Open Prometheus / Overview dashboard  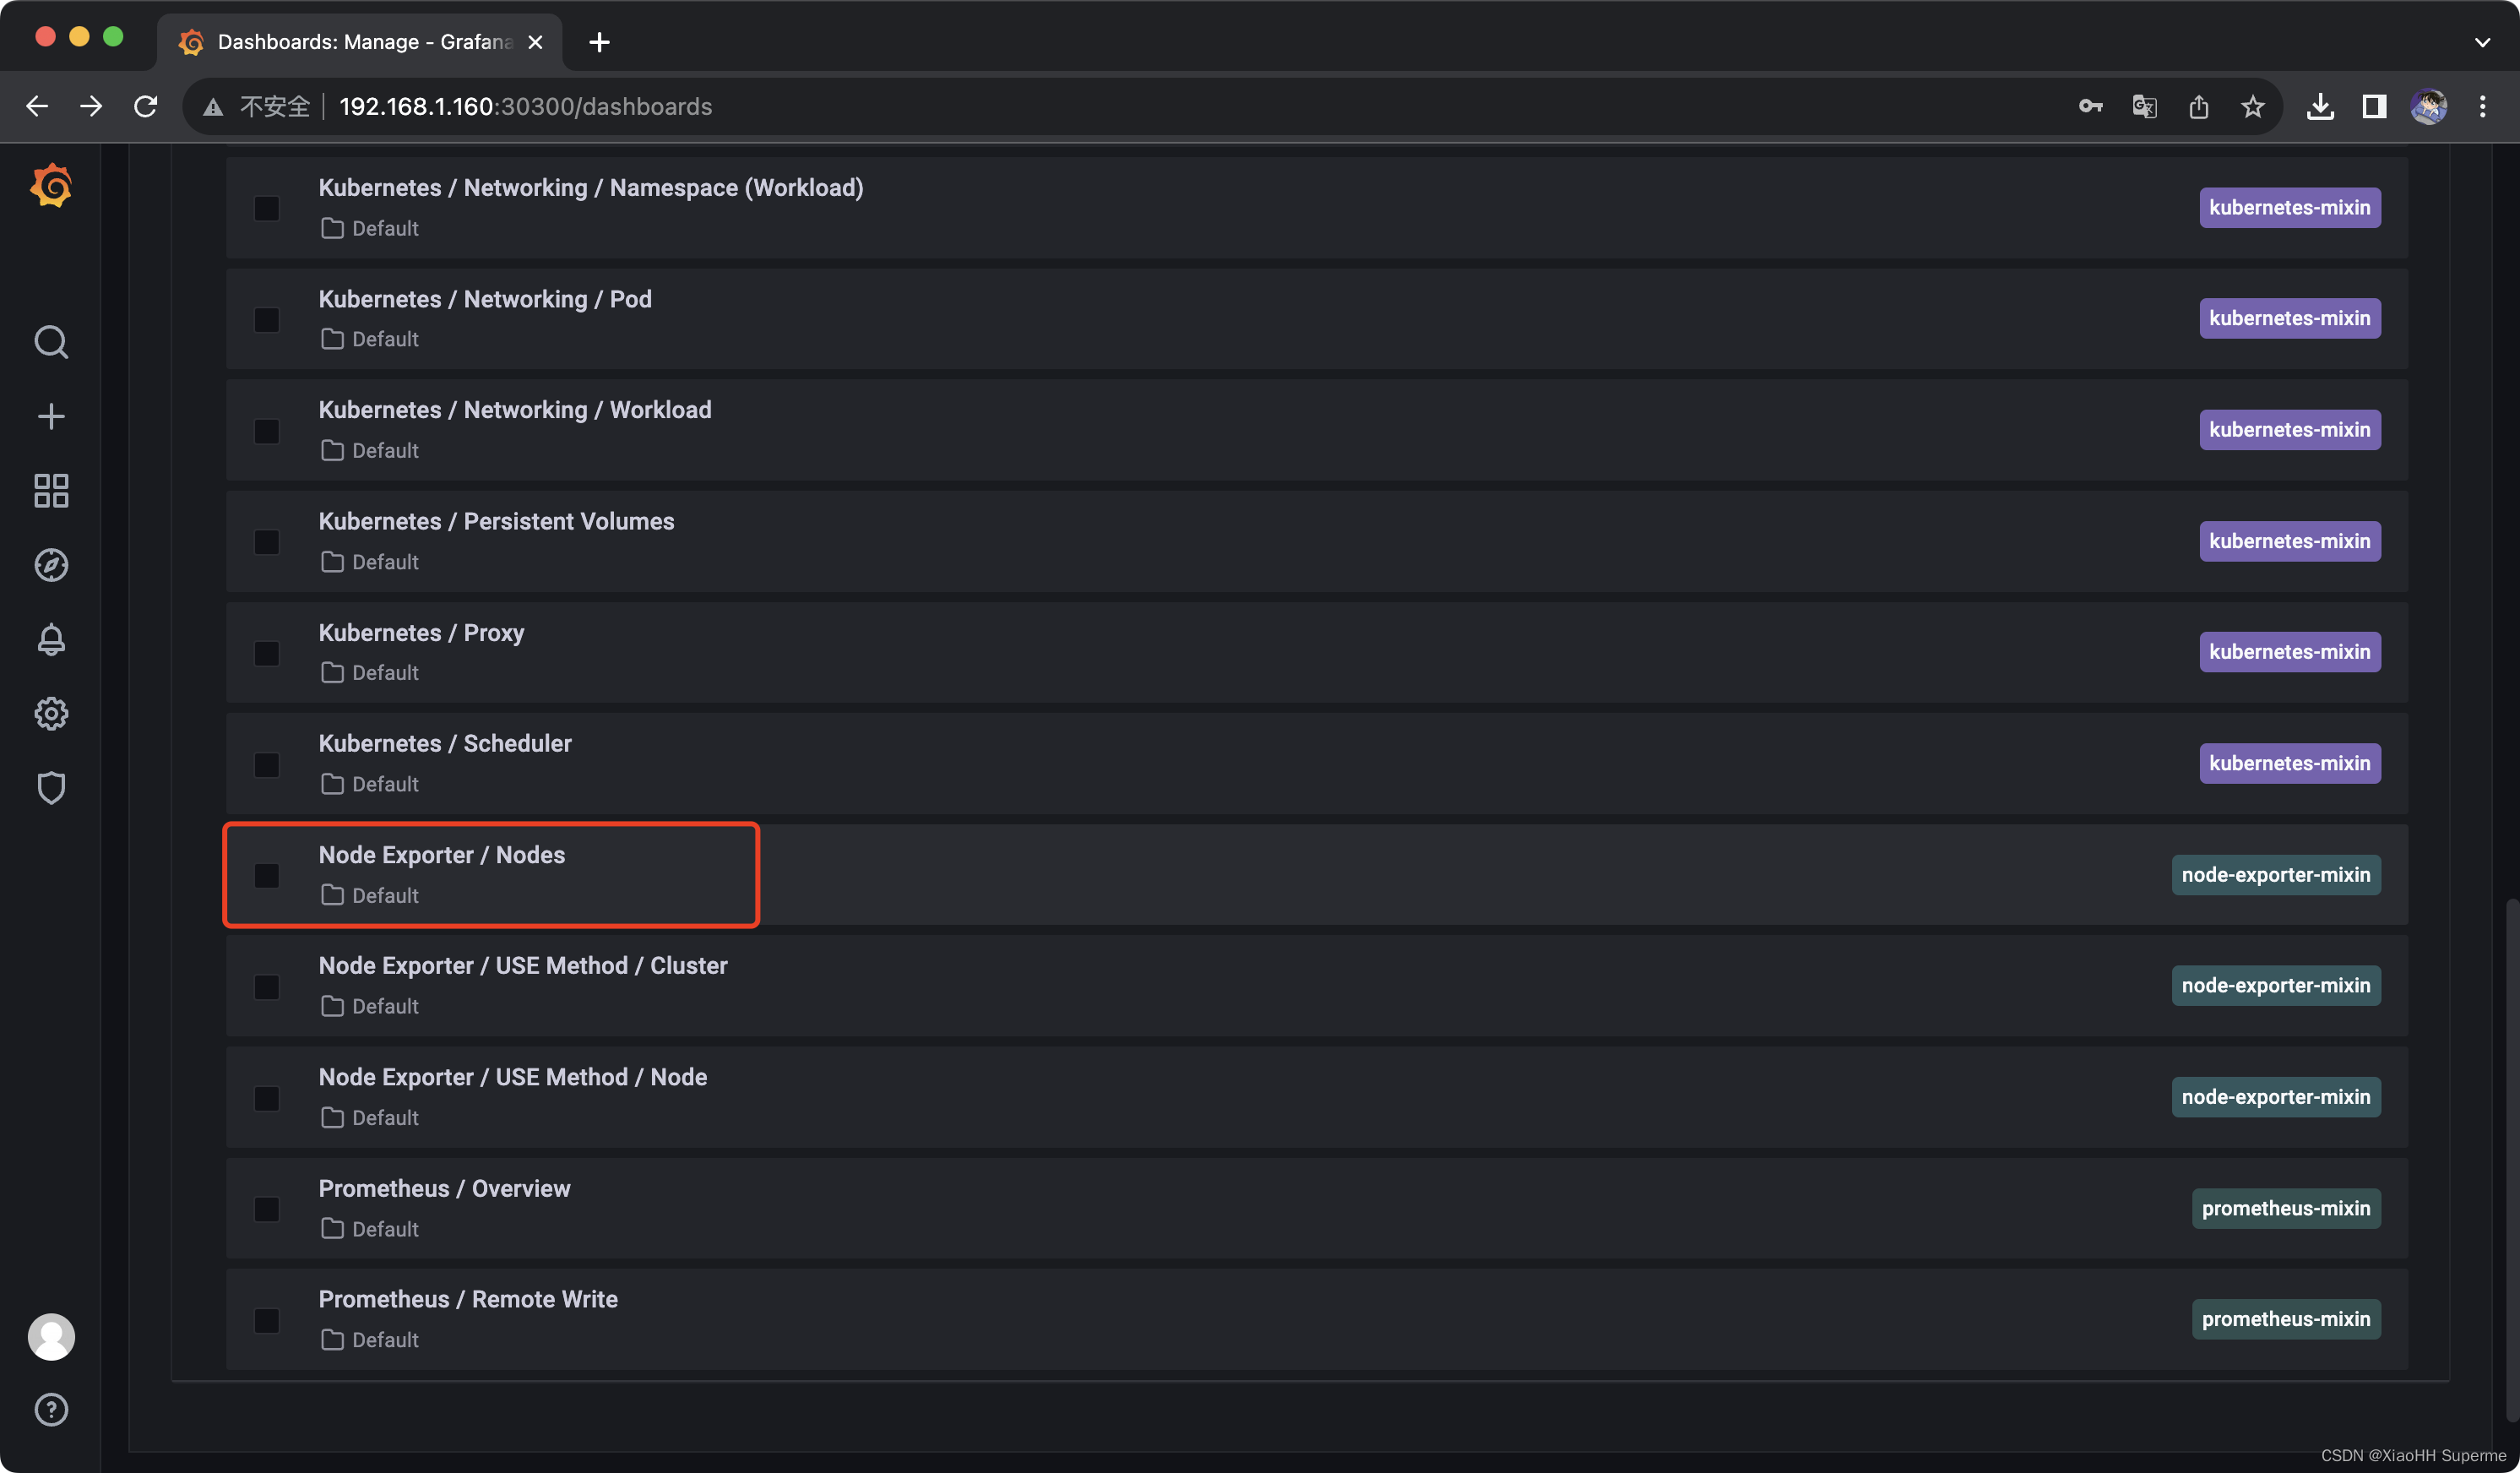[x=444, y=1188]
